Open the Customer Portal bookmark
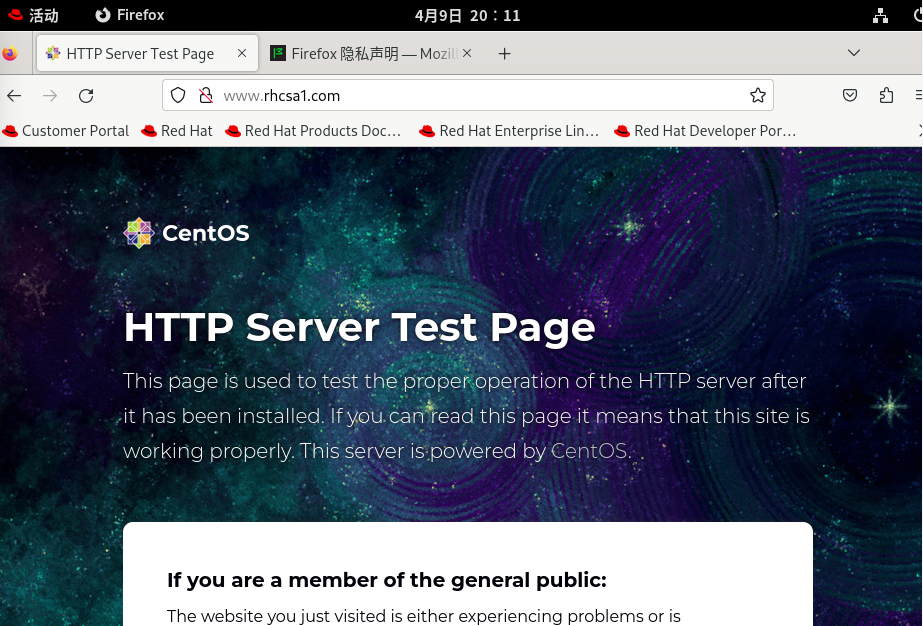This screenshot has width=923, height=626. [66, 131]
